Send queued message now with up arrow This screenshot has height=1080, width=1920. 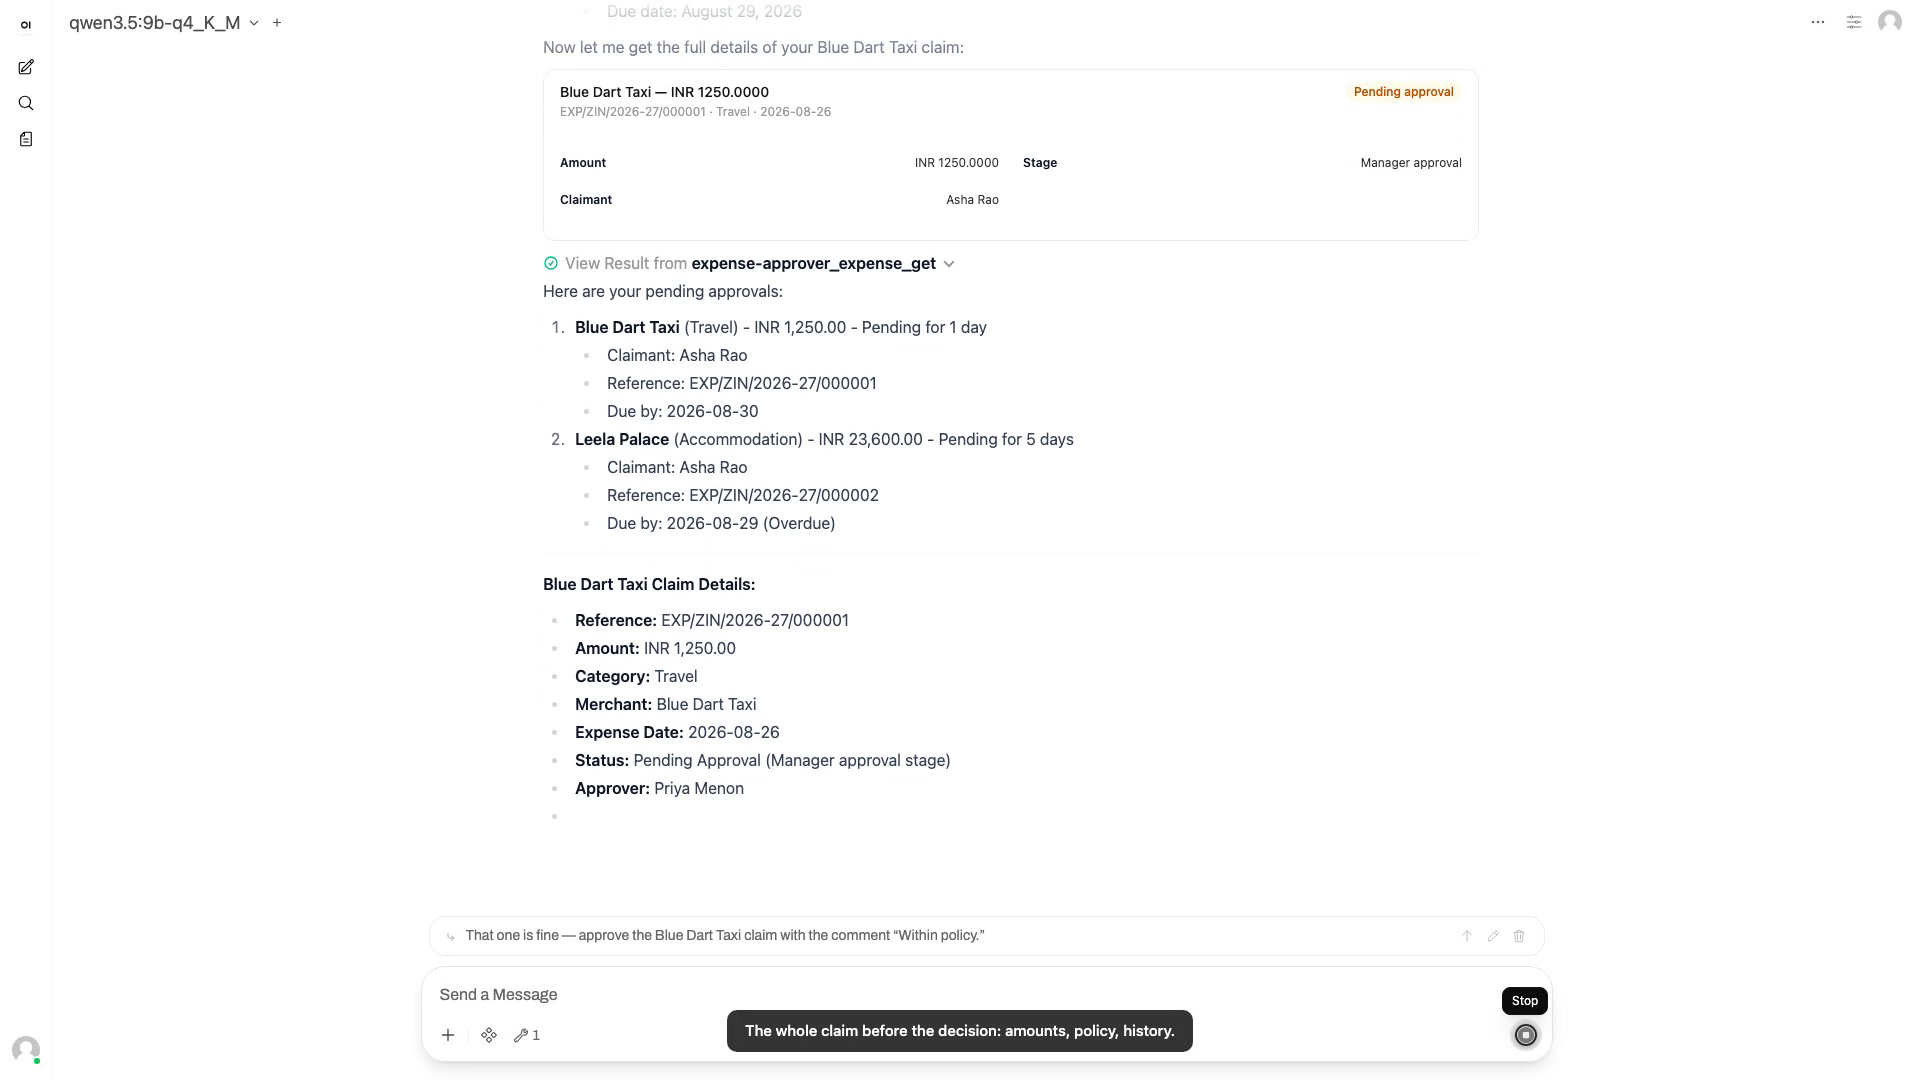1467,936
